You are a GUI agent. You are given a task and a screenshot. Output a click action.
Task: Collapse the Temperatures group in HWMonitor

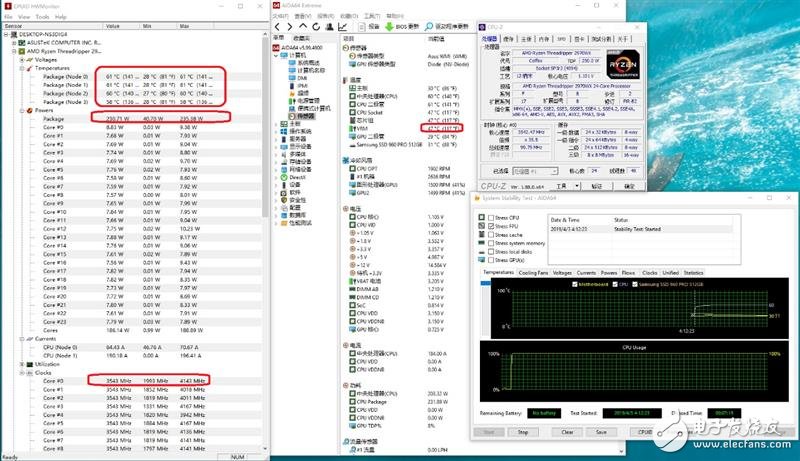pos(22,68)
